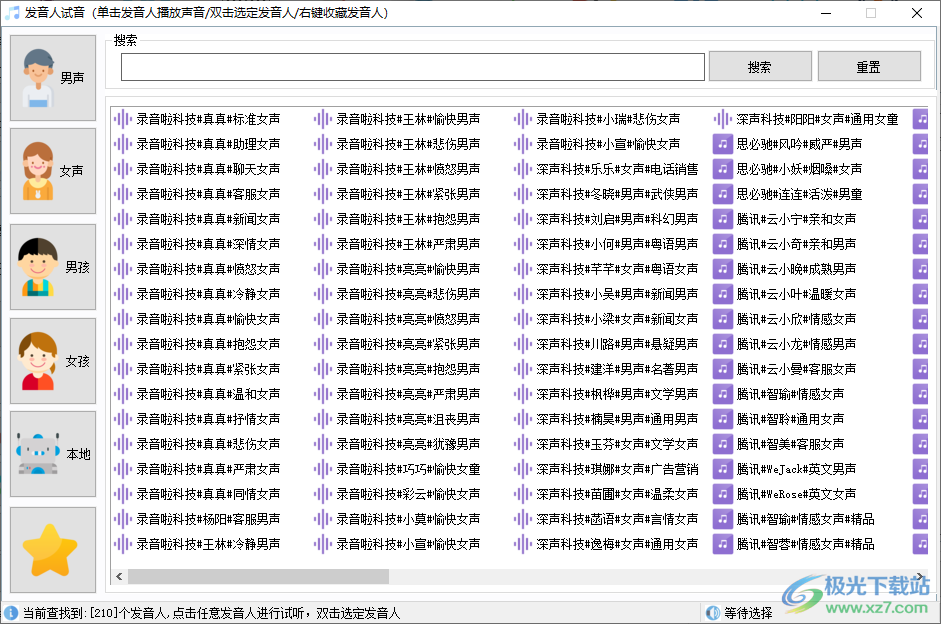This screenshot has width=941, height=624.
Task: Click music note icon of 腾讯#云小奇#亲和男声
Action: coord(723,244)
